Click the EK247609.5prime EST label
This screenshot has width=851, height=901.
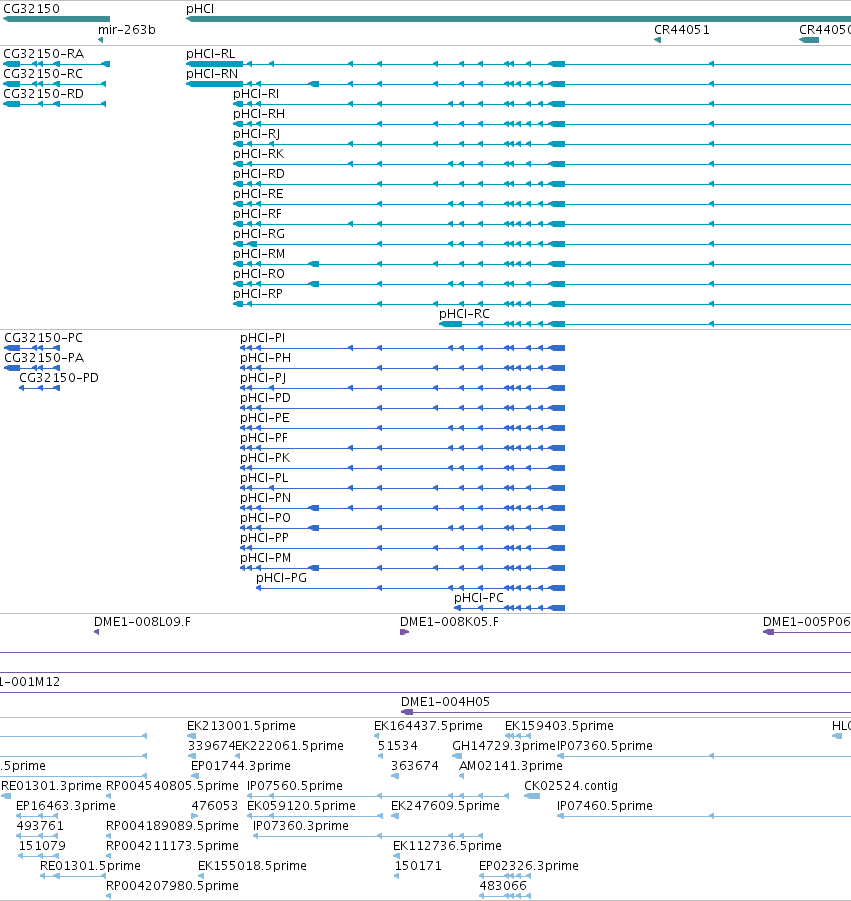click(445, 806)
